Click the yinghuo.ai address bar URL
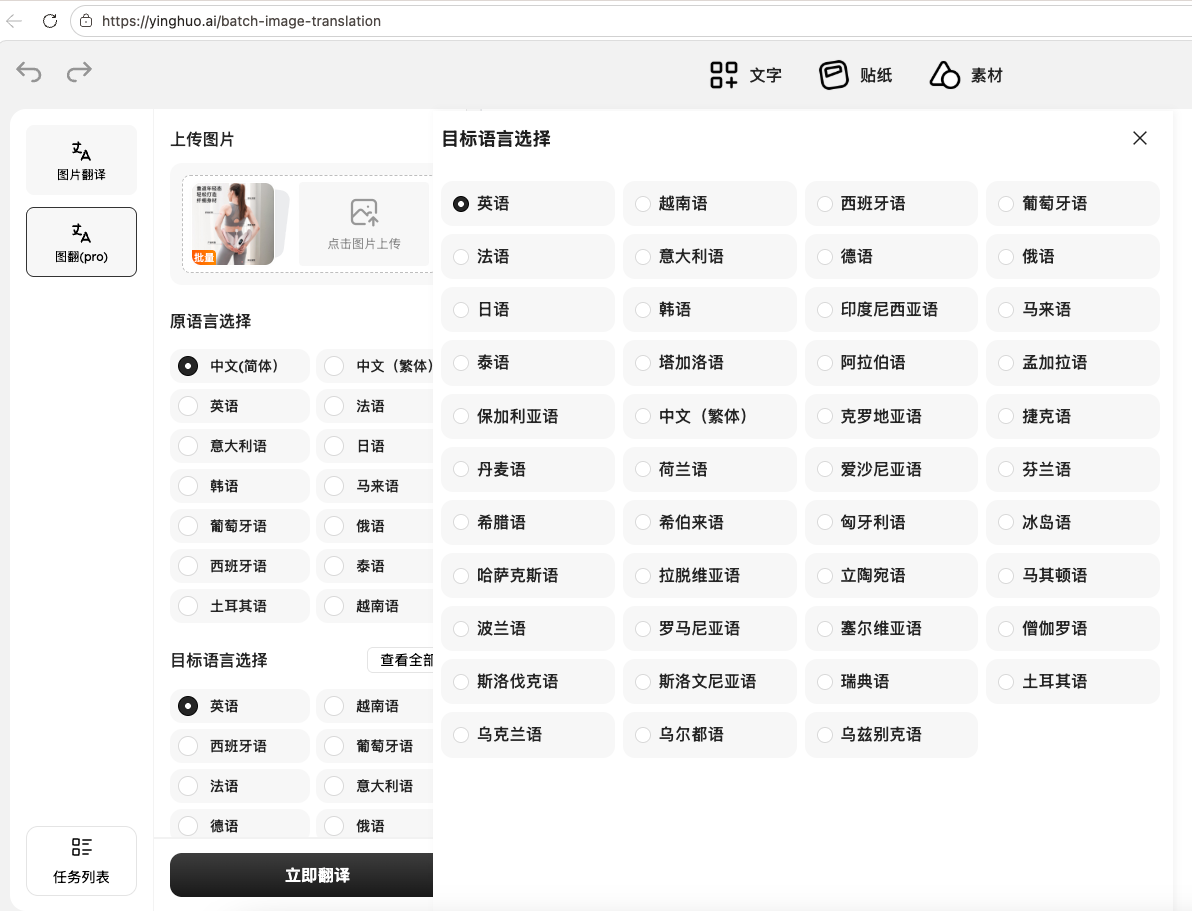Image resolution: width=1192 pixels, height=911 pixels. pos(242,21)
